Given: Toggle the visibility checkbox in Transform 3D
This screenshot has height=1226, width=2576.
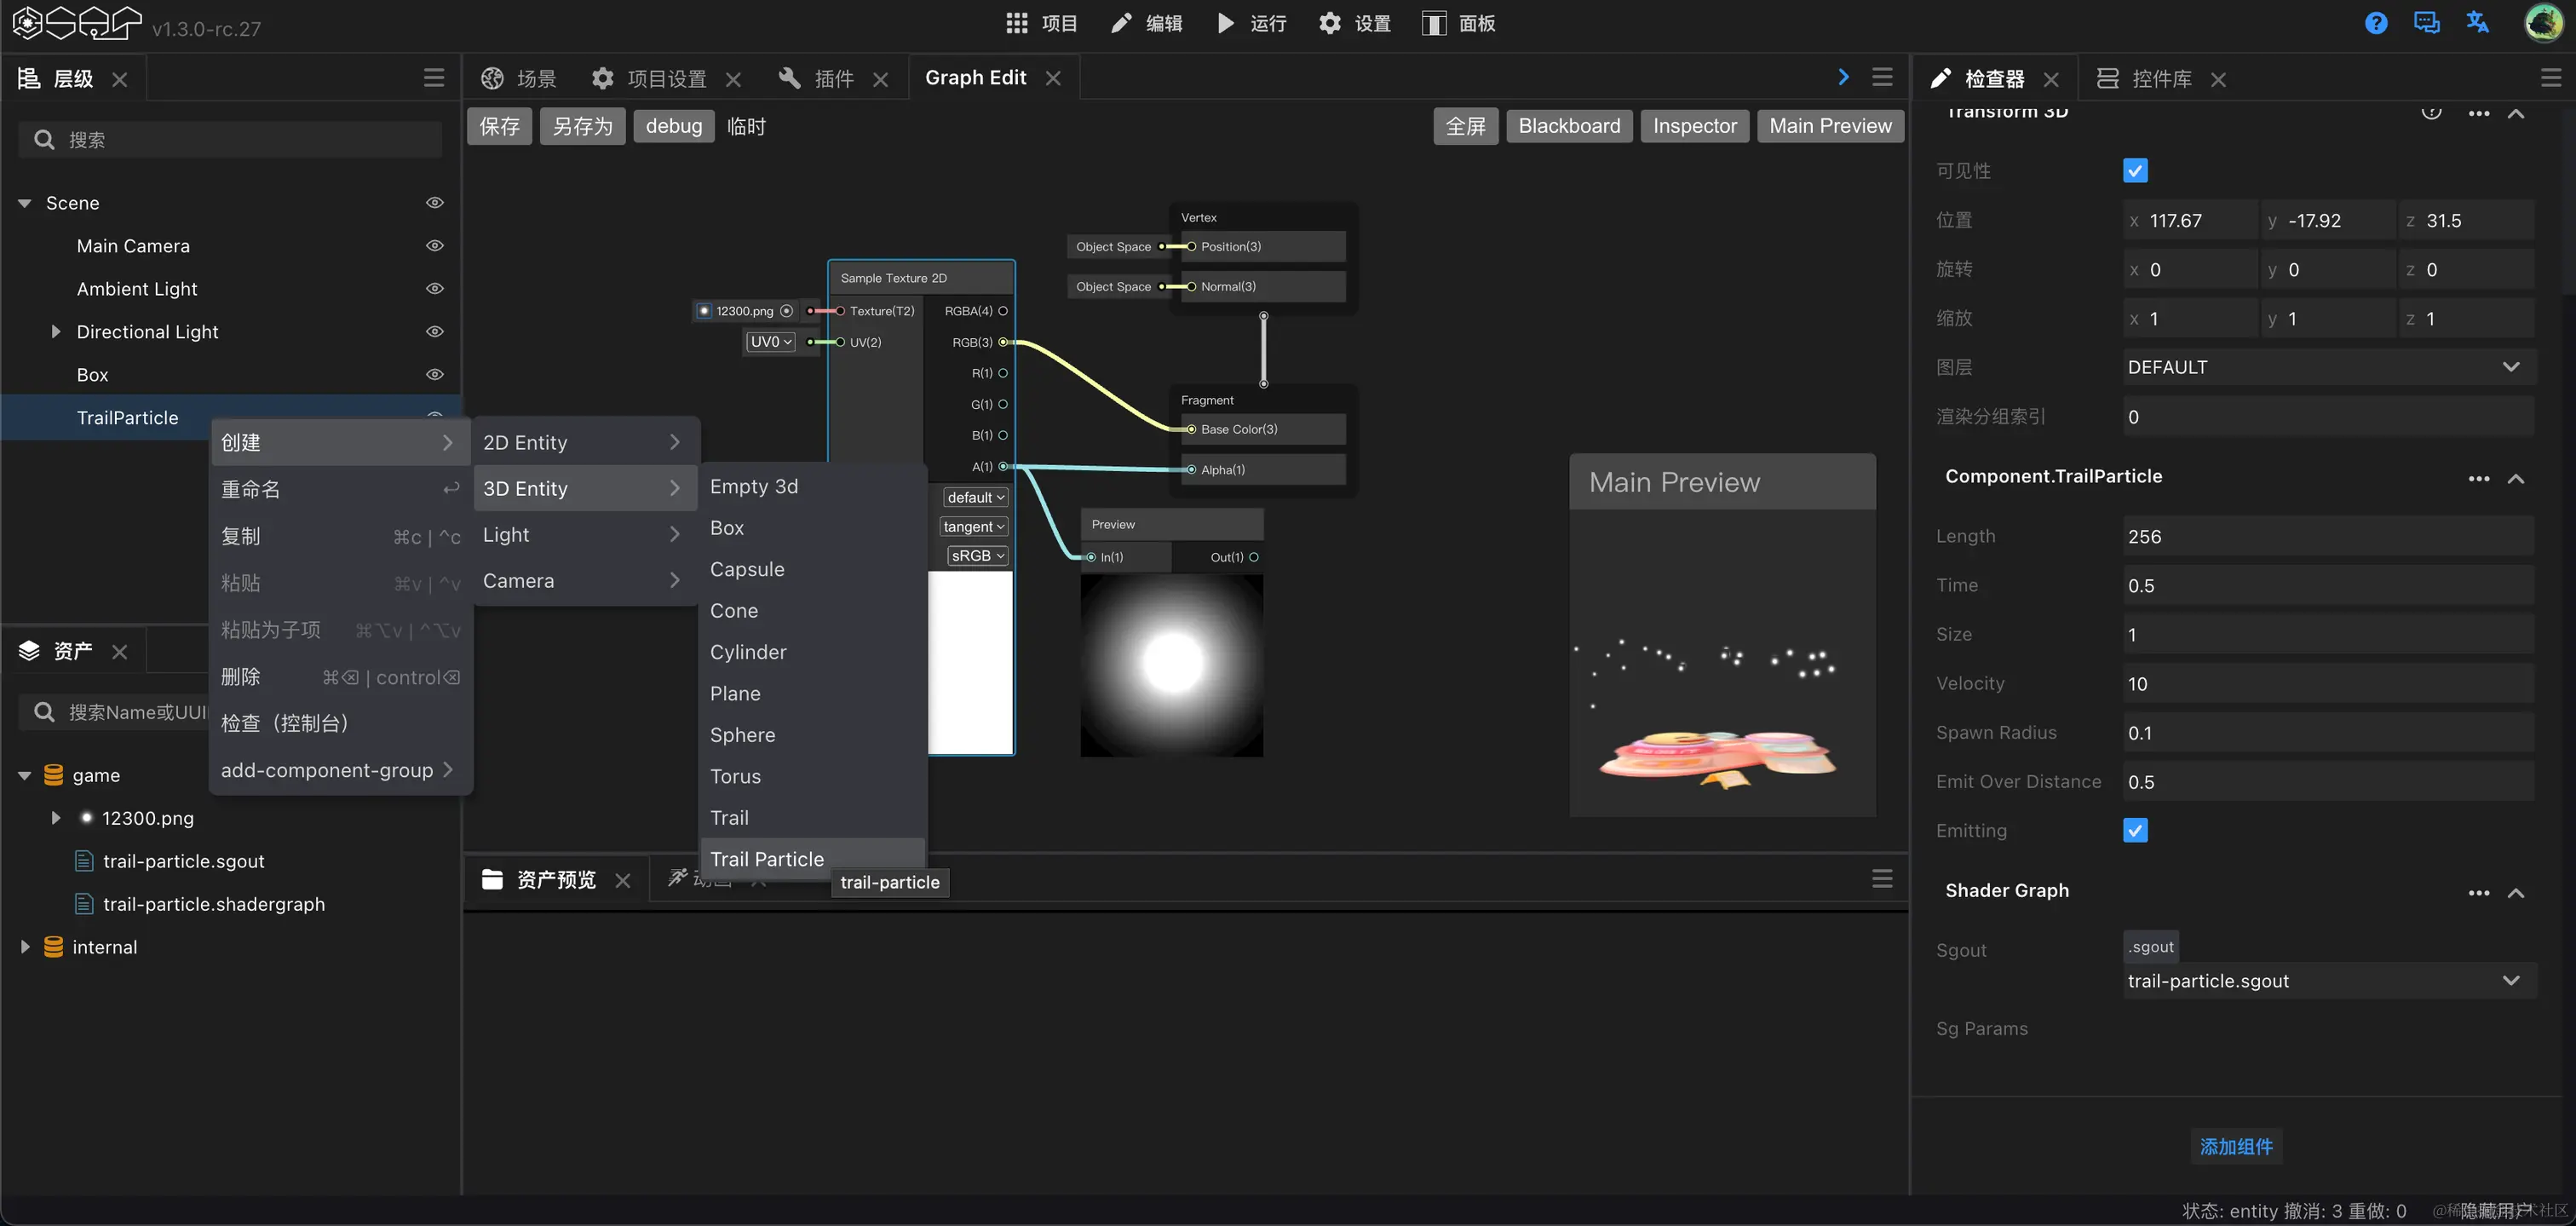Looking at the screenshot, I should [2135, 171].
